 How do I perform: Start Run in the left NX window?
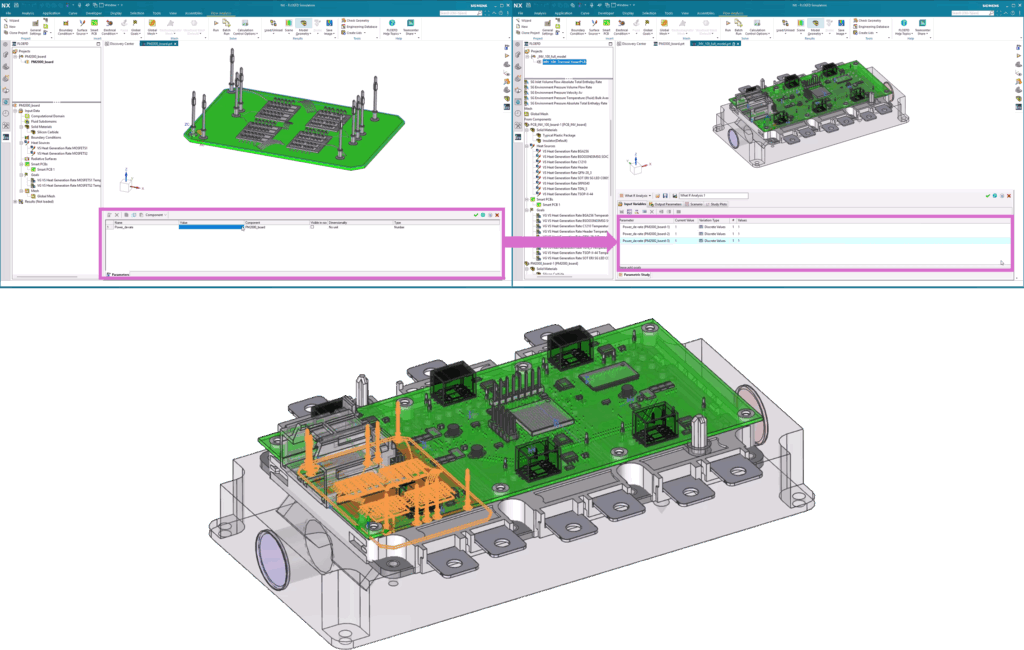click(216, 26)
